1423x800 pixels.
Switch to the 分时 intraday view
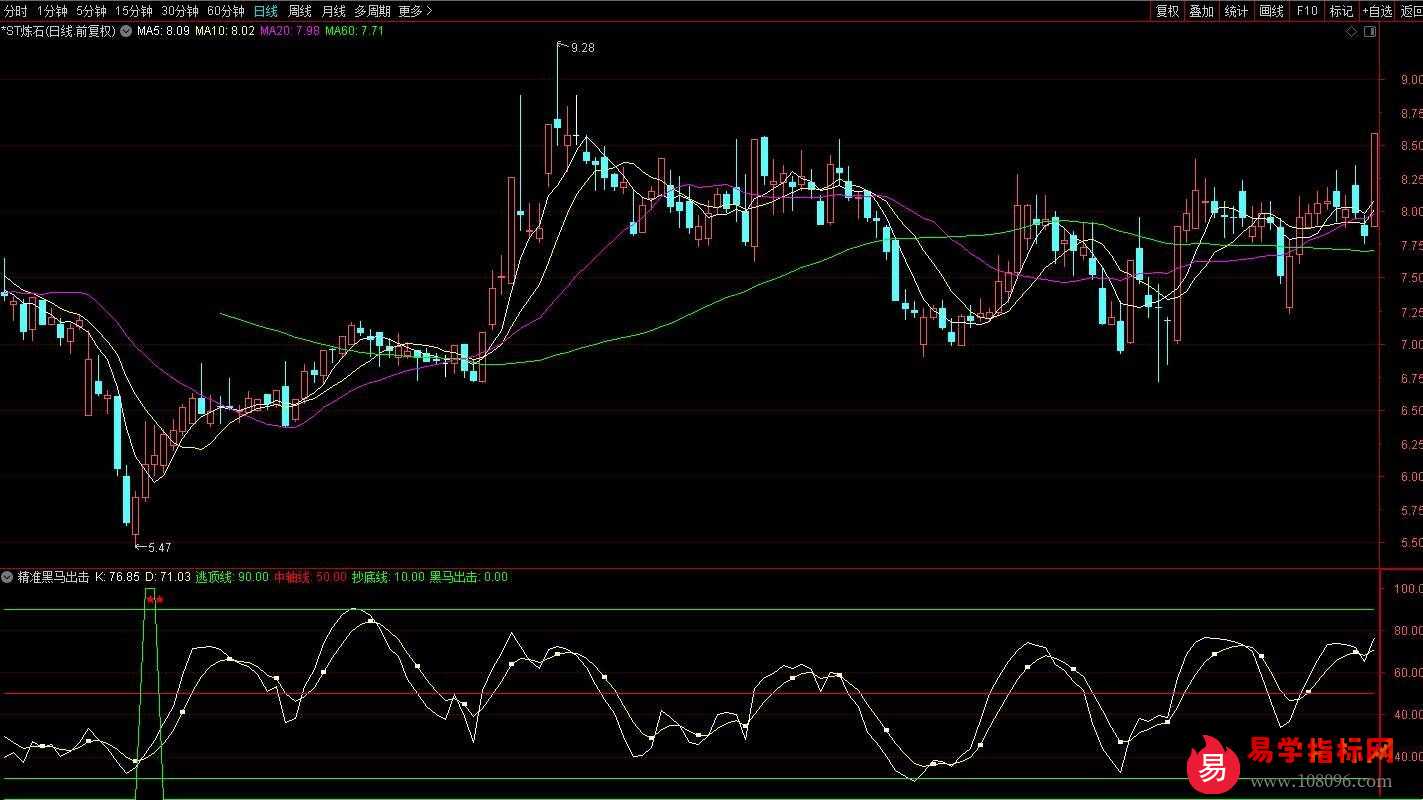click(16, 11)
